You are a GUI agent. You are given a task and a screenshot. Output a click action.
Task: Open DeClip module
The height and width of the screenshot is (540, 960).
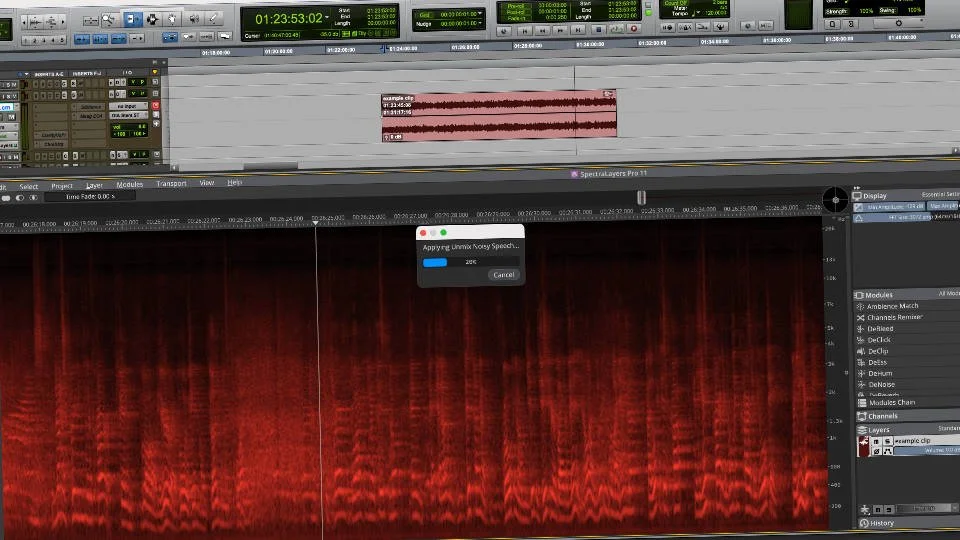pos(877,351)
